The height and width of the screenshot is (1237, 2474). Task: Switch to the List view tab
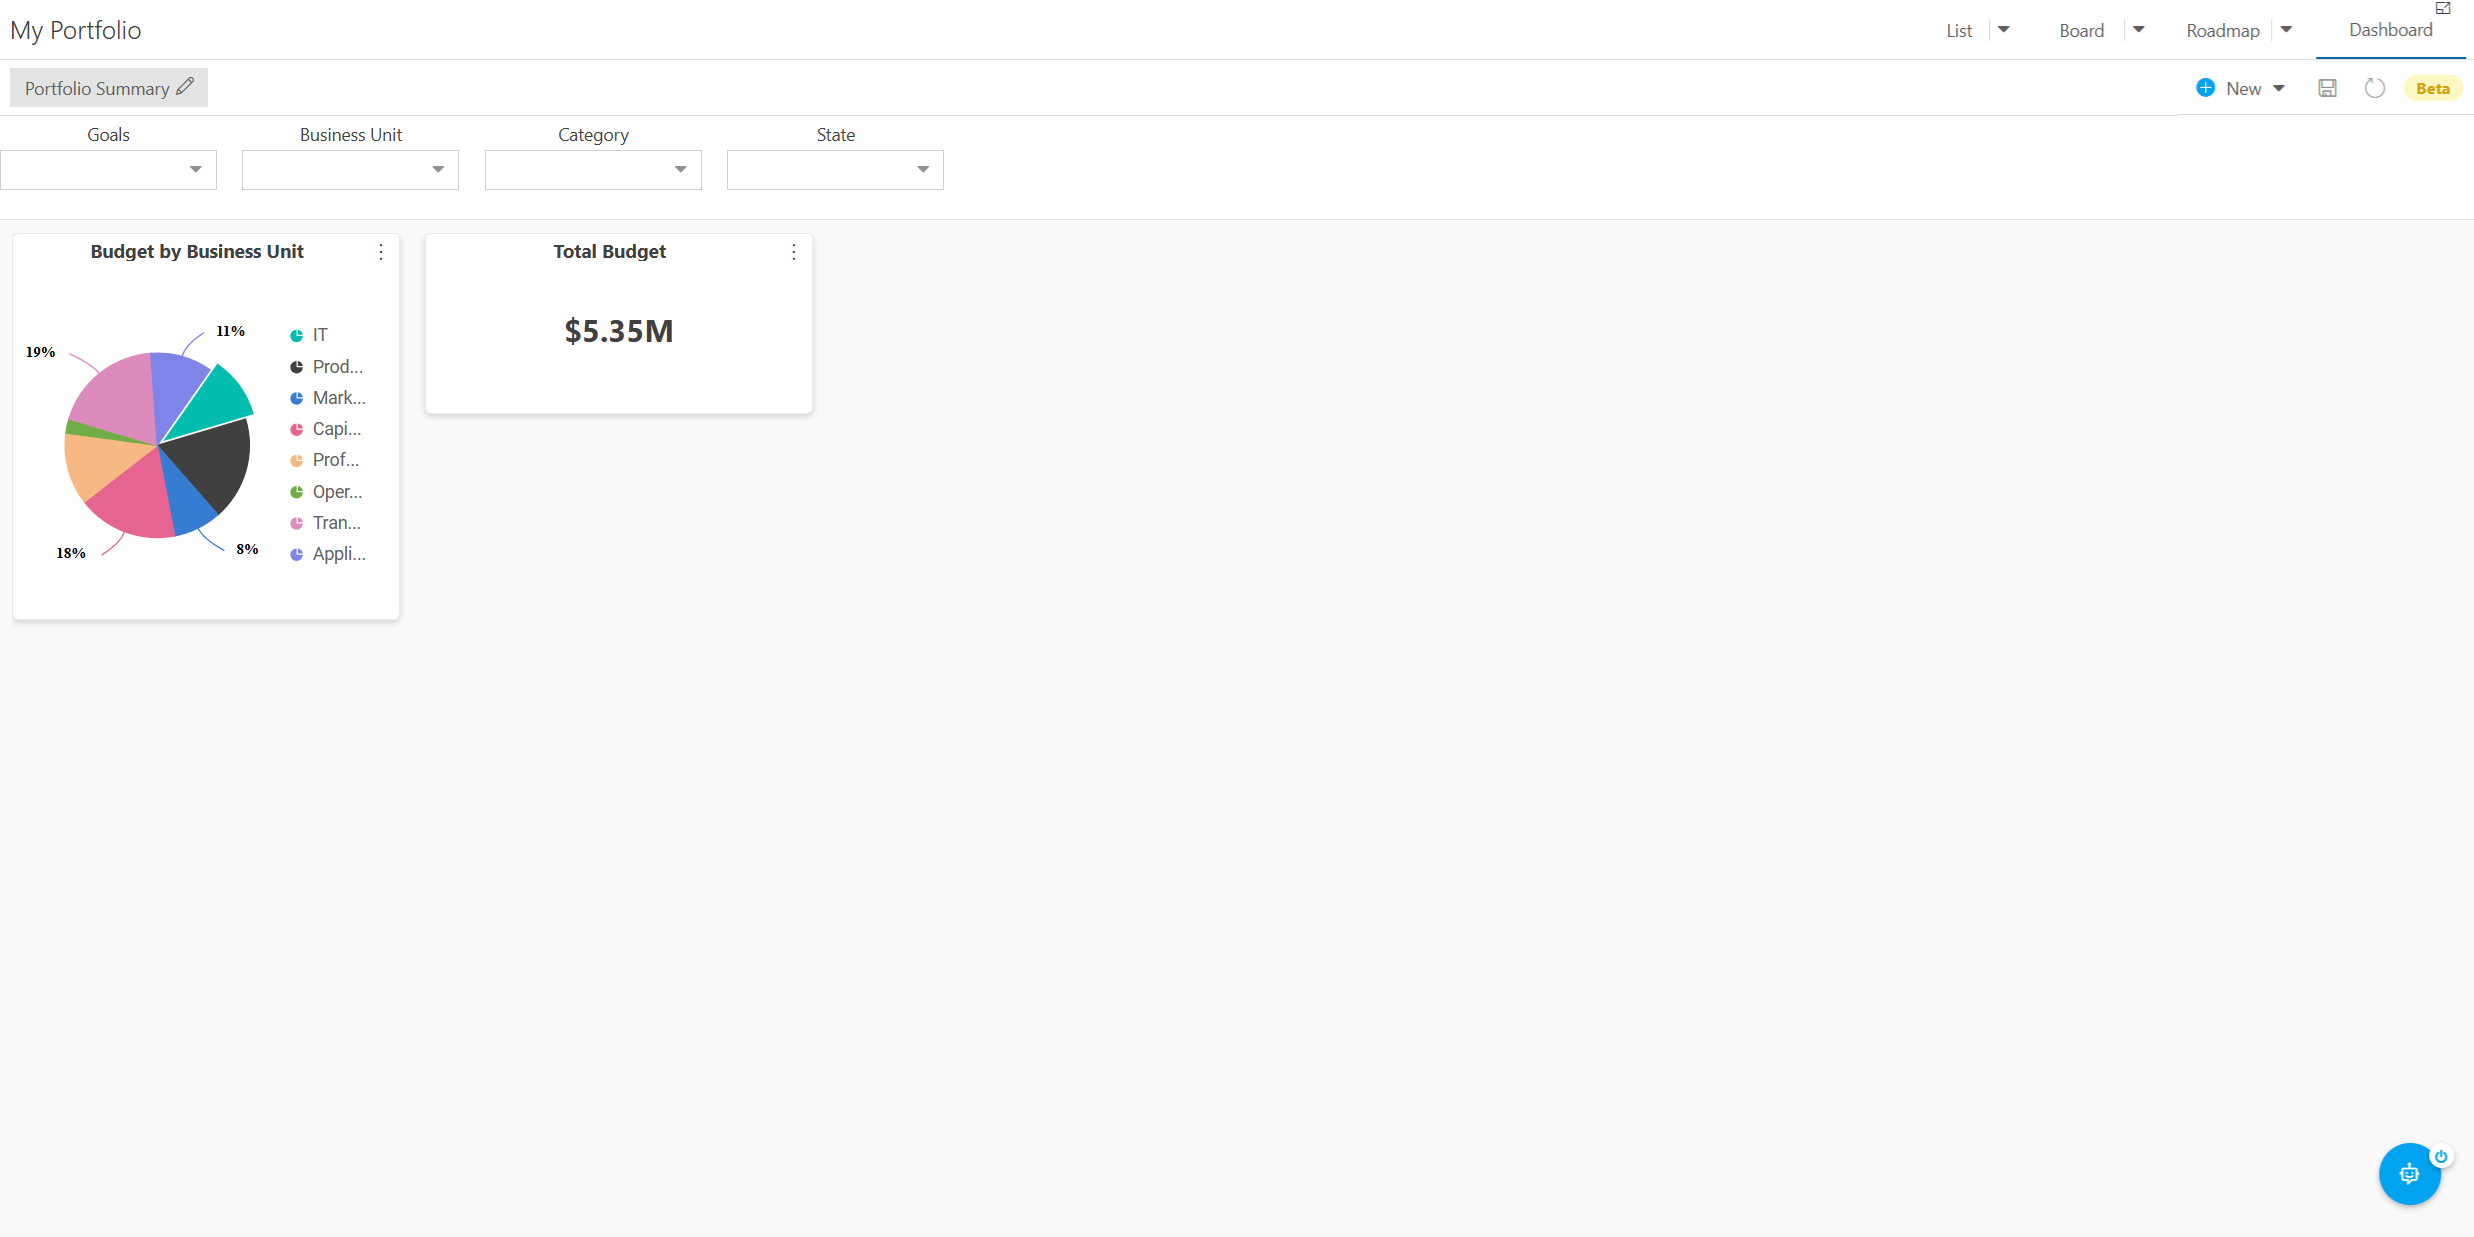pyautogui.click(x=1959, y=31)
